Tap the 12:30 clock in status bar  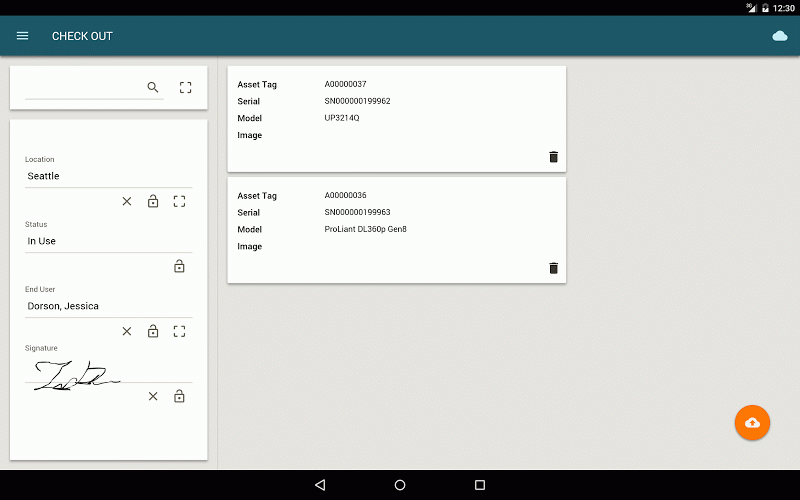coord(784,8)
